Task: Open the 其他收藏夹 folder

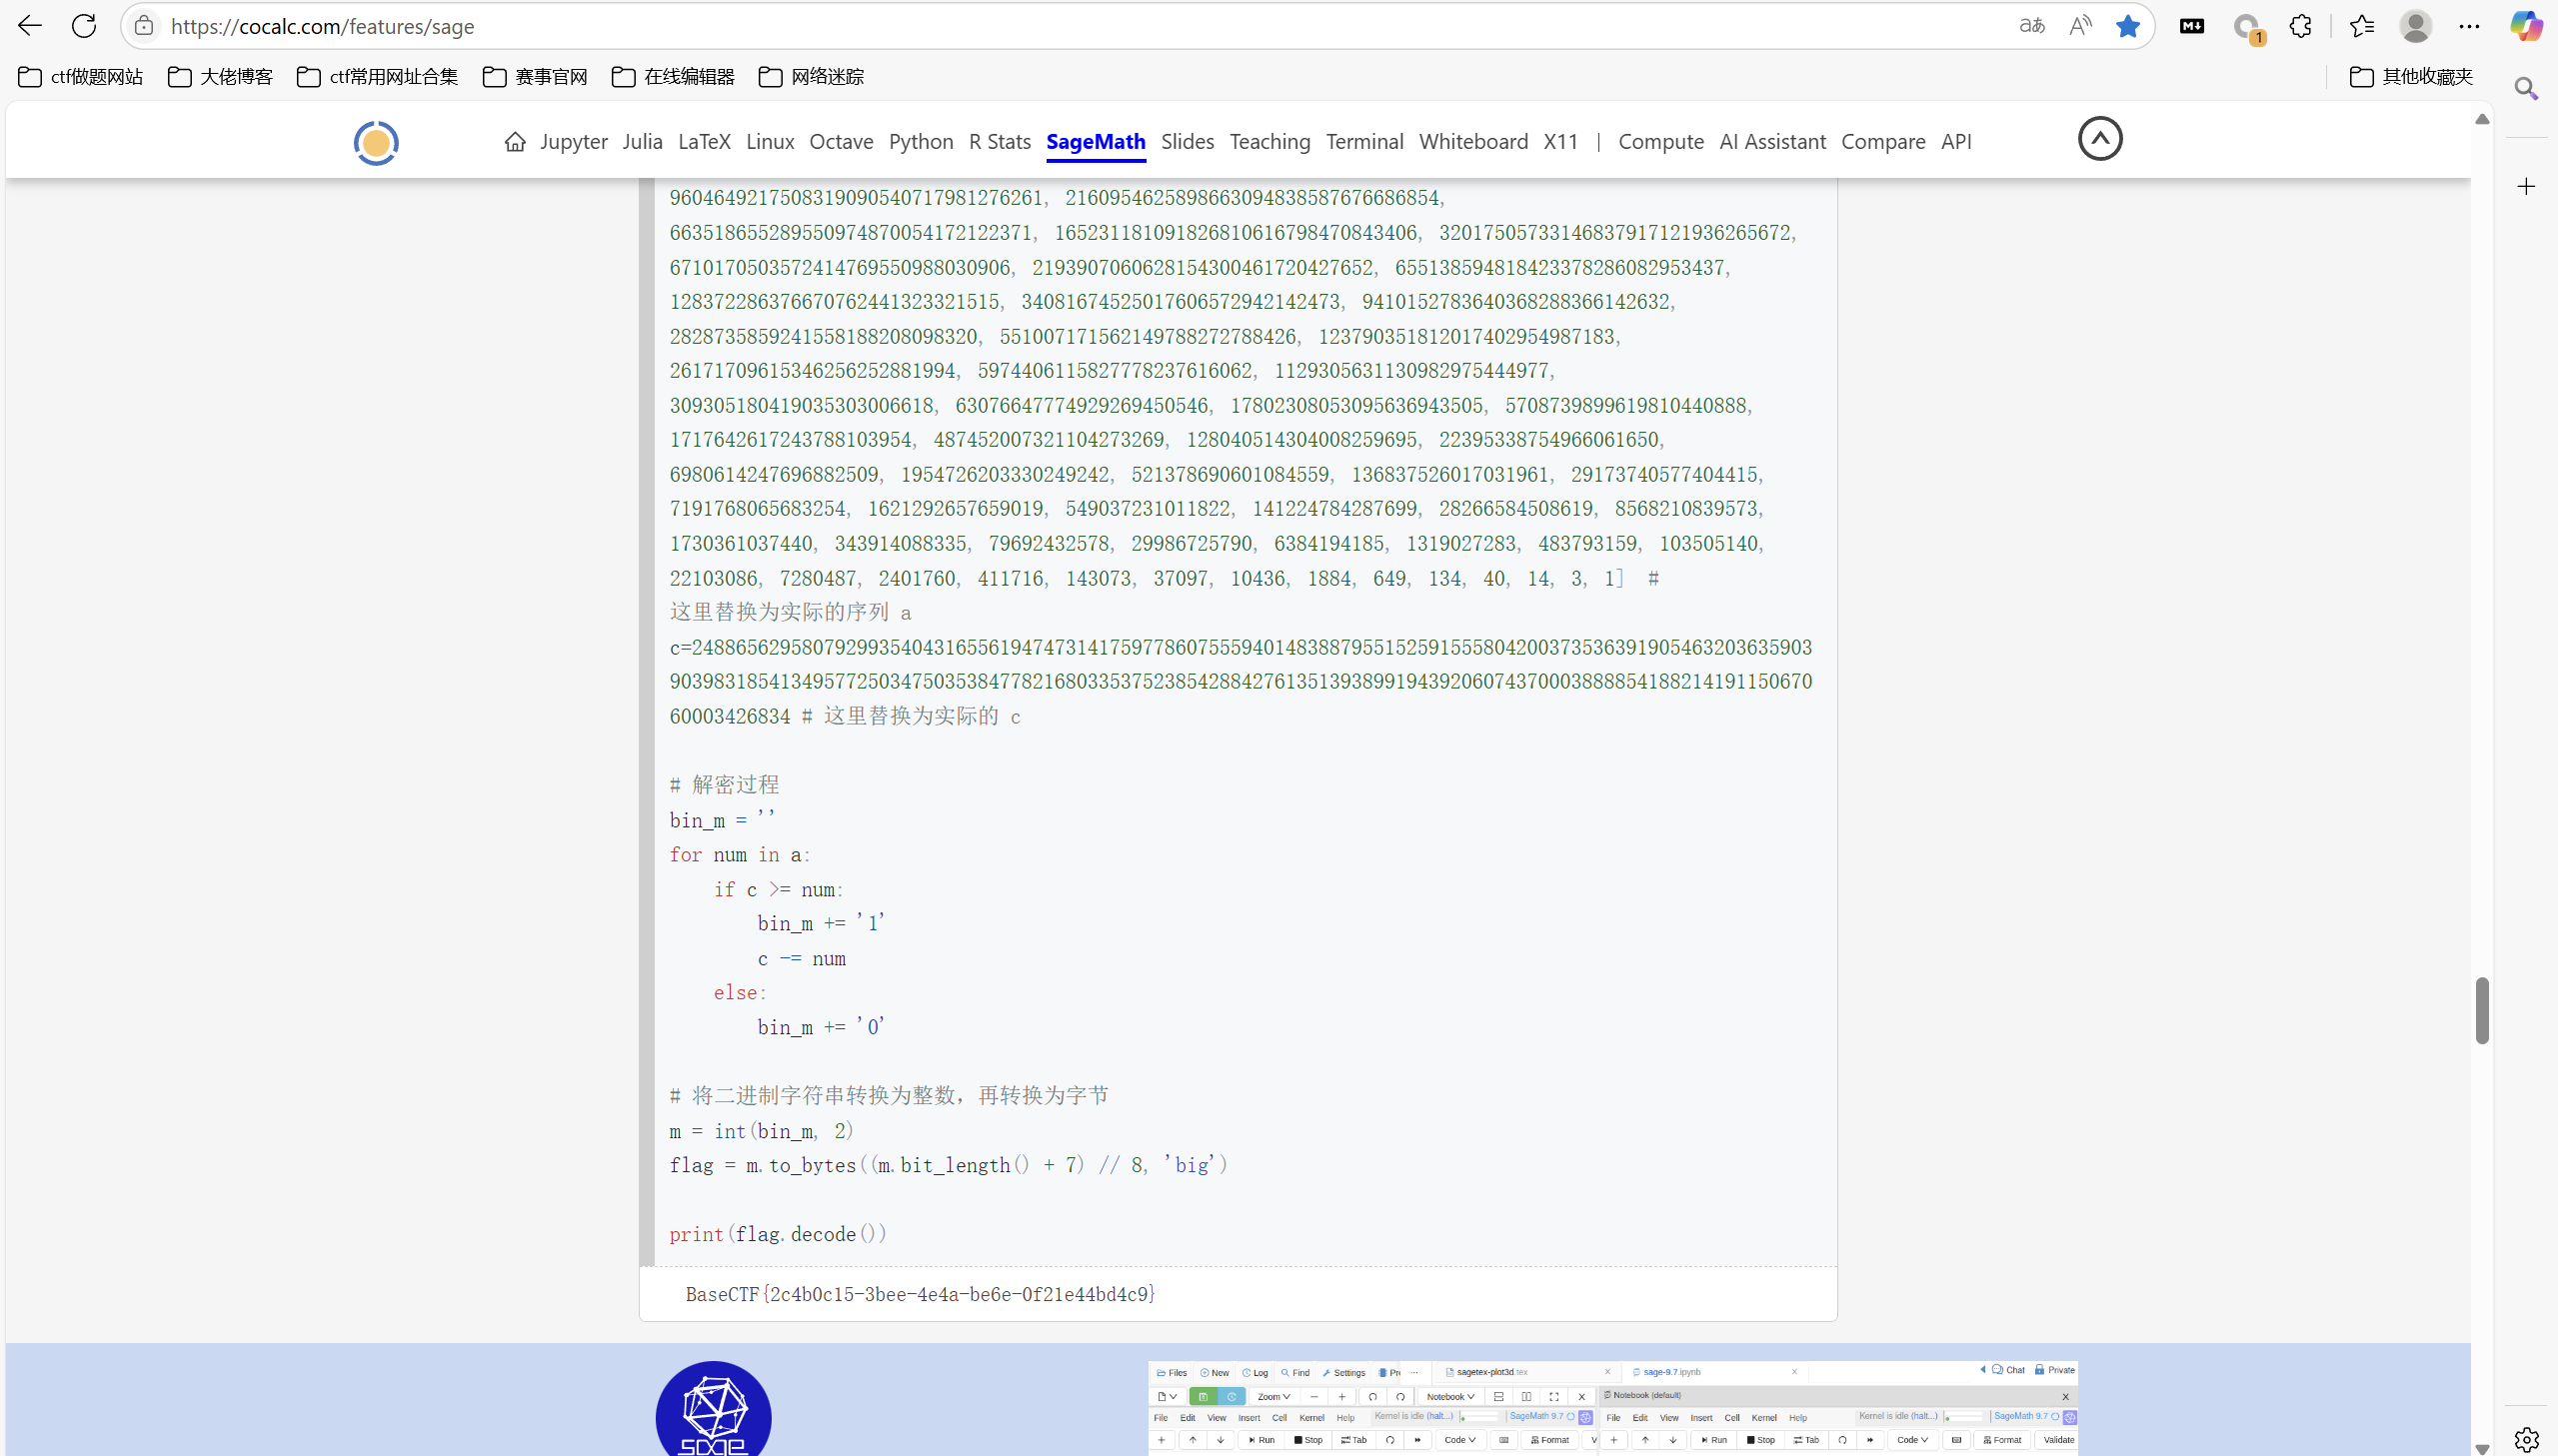Action: pyautogui.click(x=2410, y=77)
